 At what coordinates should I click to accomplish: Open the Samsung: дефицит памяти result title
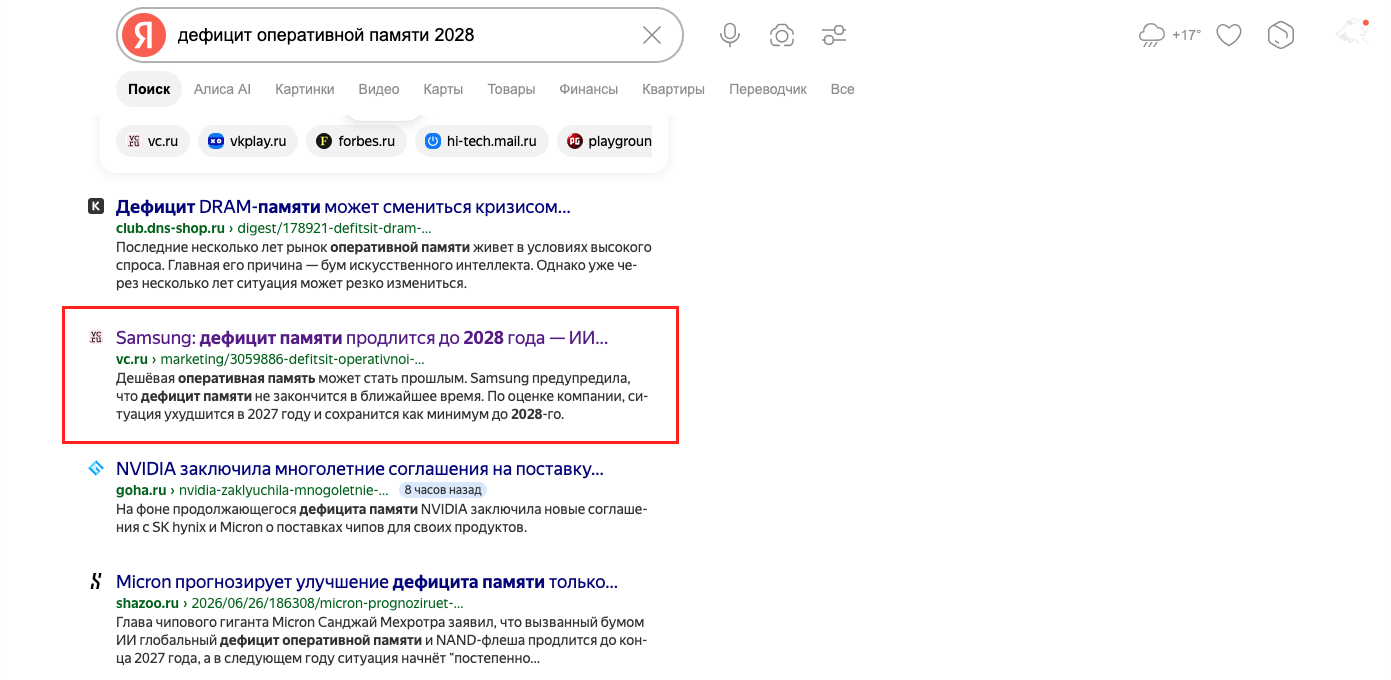(x=362, y=338)
